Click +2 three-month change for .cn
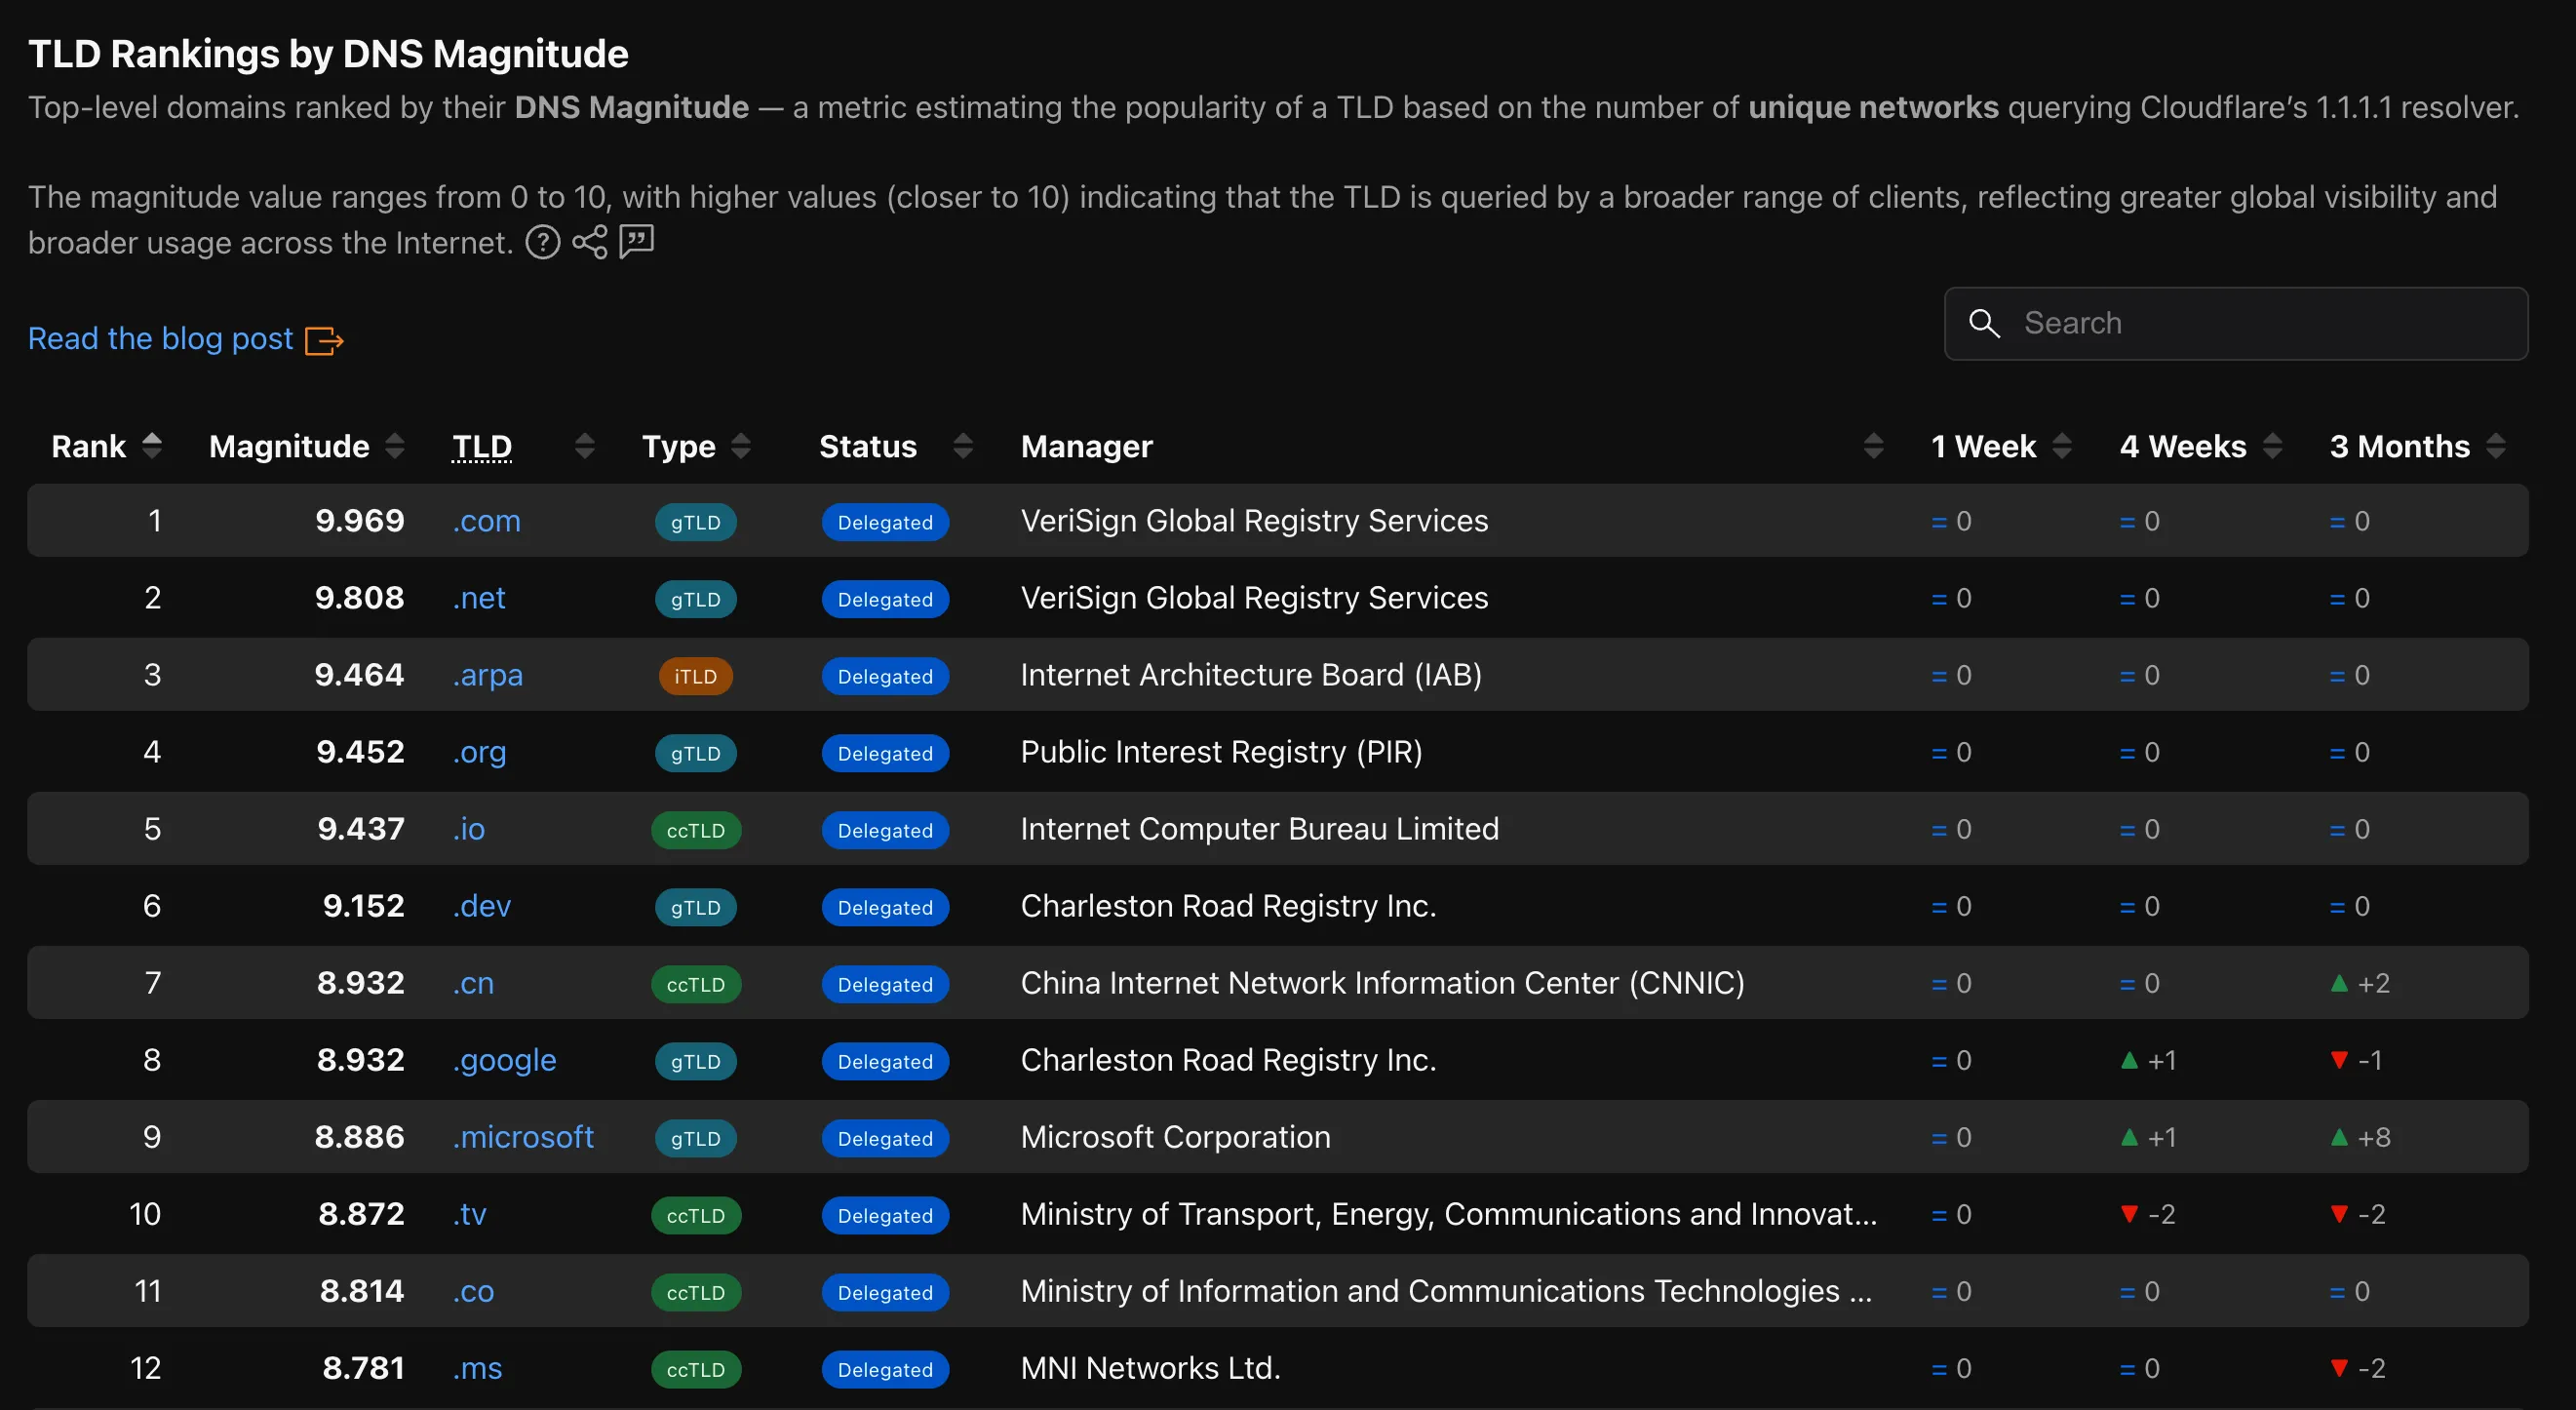Screen dimensions: 2576x1410 tap(2360, 984)
